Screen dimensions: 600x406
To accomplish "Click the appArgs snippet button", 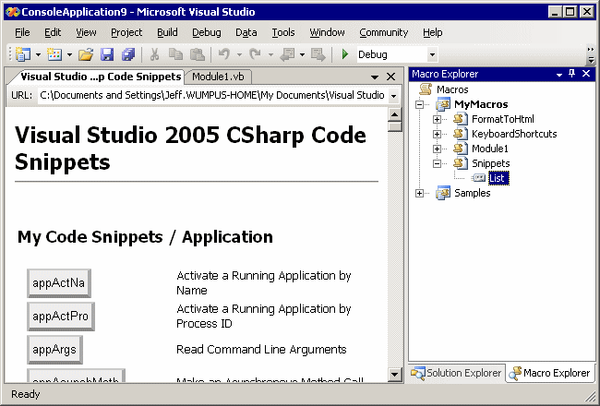I will (54, 349).
